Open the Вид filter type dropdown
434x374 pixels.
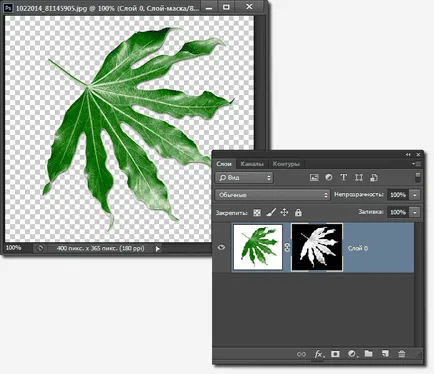click(x=244, y=178)
